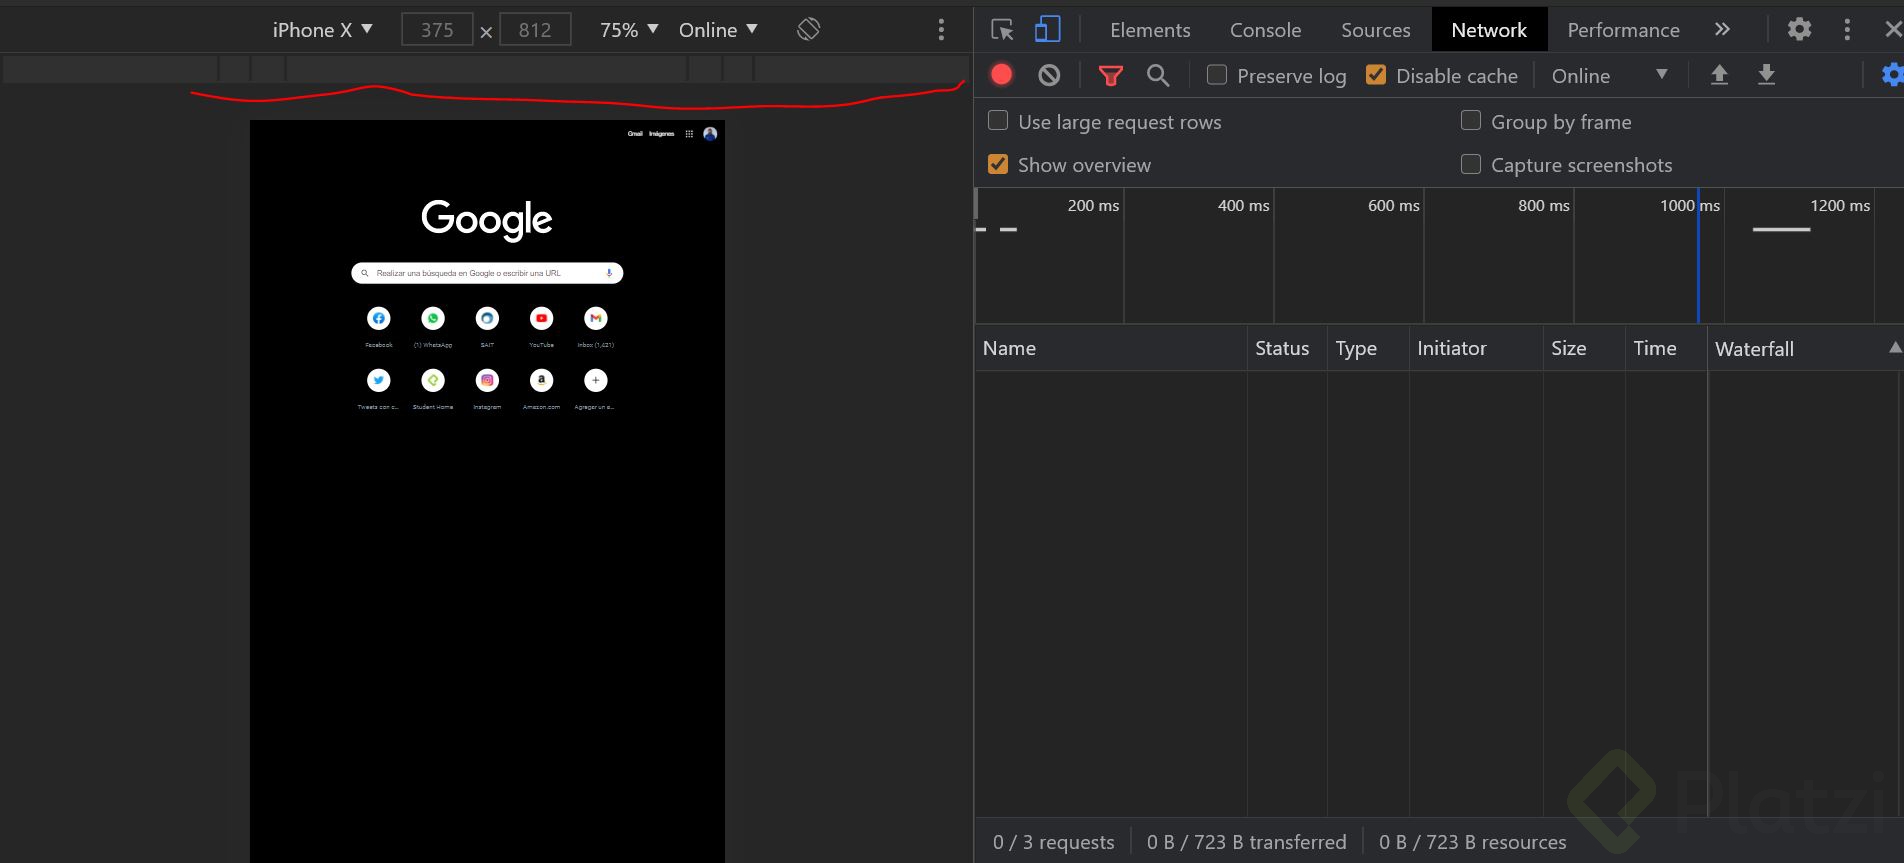Open network settings blue gear icon
This screenshot has width=1904, height=863.
1892,75
